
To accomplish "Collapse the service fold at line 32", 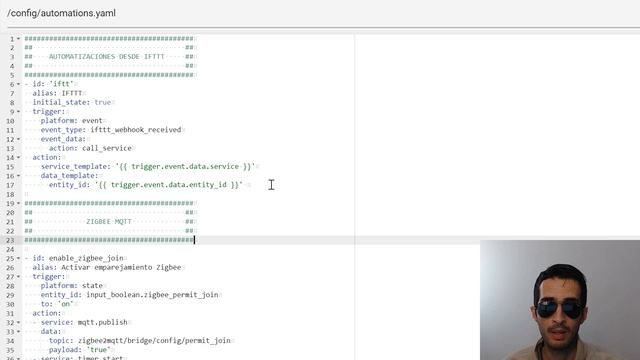I will click(18, 322).
